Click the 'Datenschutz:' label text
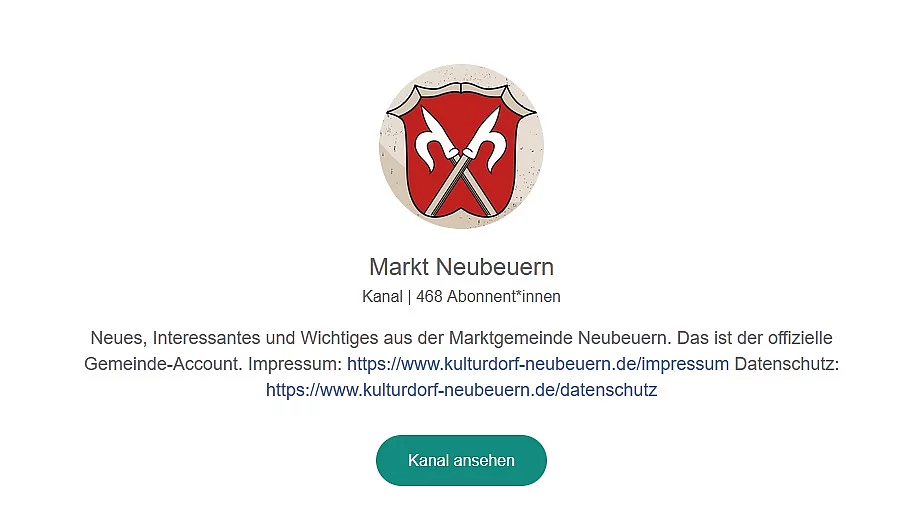This screenshot has width=905, height=507. [787, 364]
